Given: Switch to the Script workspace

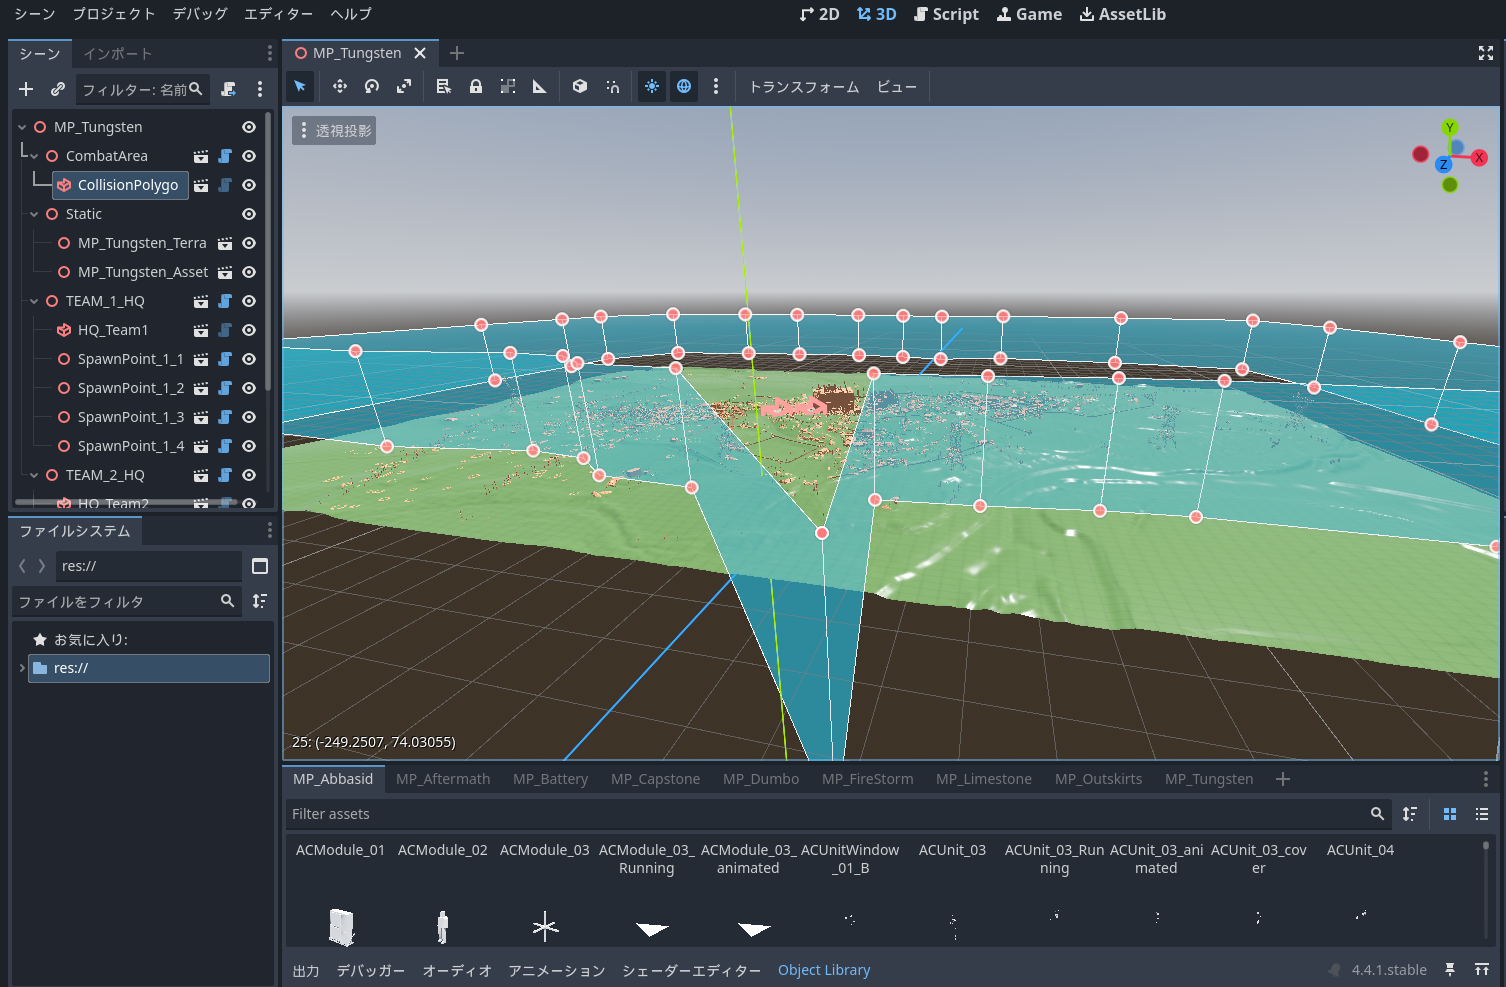Looking at the screenshot, I should pyautogui.click(x=946, y=14).
